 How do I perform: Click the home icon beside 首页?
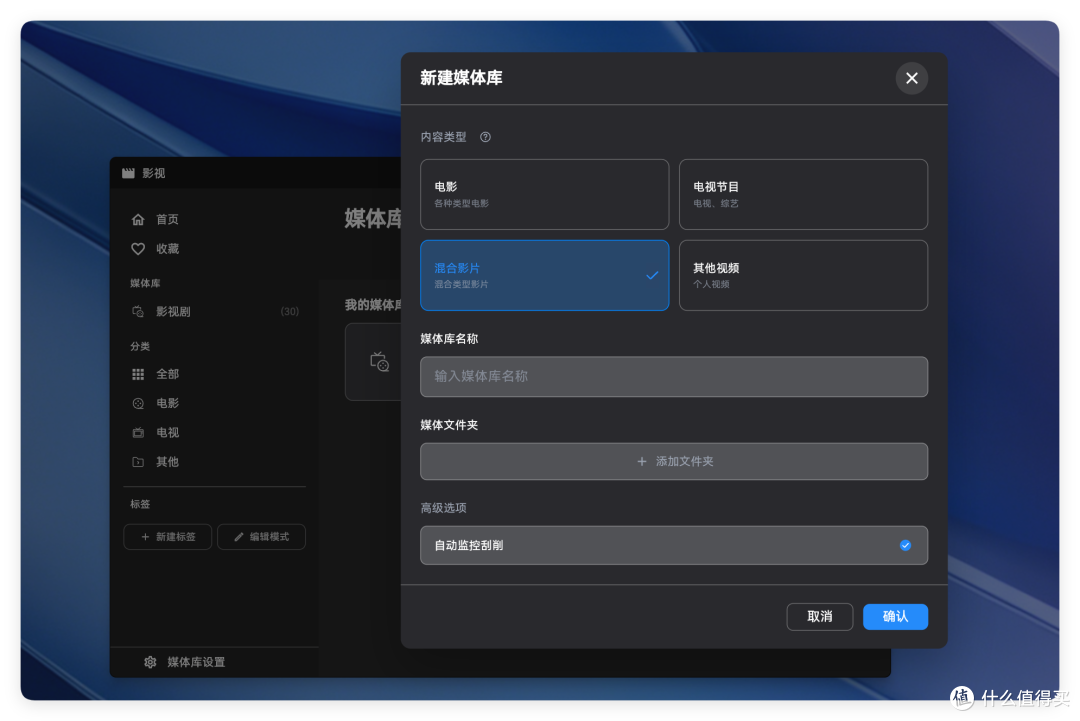(138, 220)
